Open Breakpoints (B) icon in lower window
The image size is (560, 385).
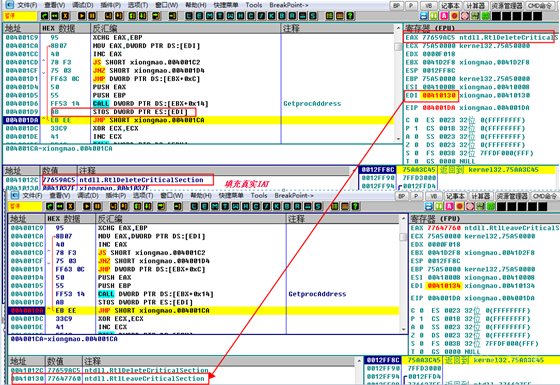coord(287,206)
